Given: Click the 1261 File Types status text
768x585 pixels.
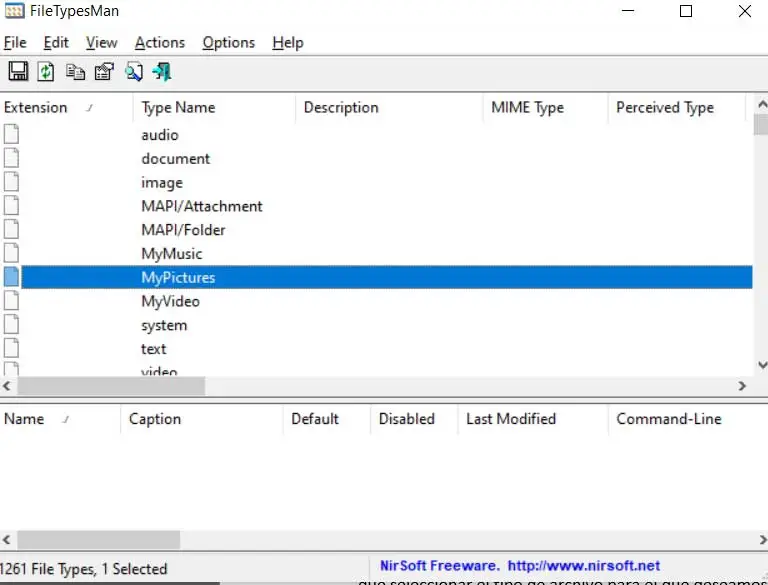Looking at the screenshot, I should [x=84, y=569].
